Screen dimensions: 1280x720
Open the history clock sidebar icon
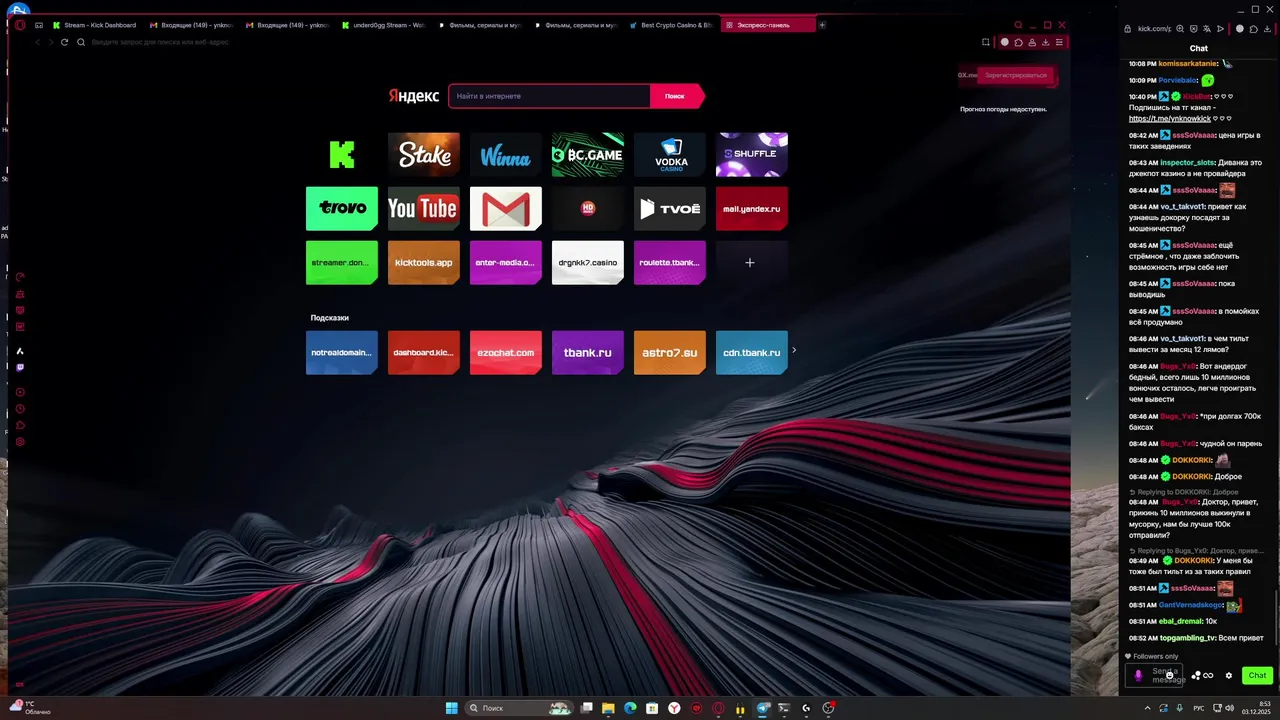(20, 408)
